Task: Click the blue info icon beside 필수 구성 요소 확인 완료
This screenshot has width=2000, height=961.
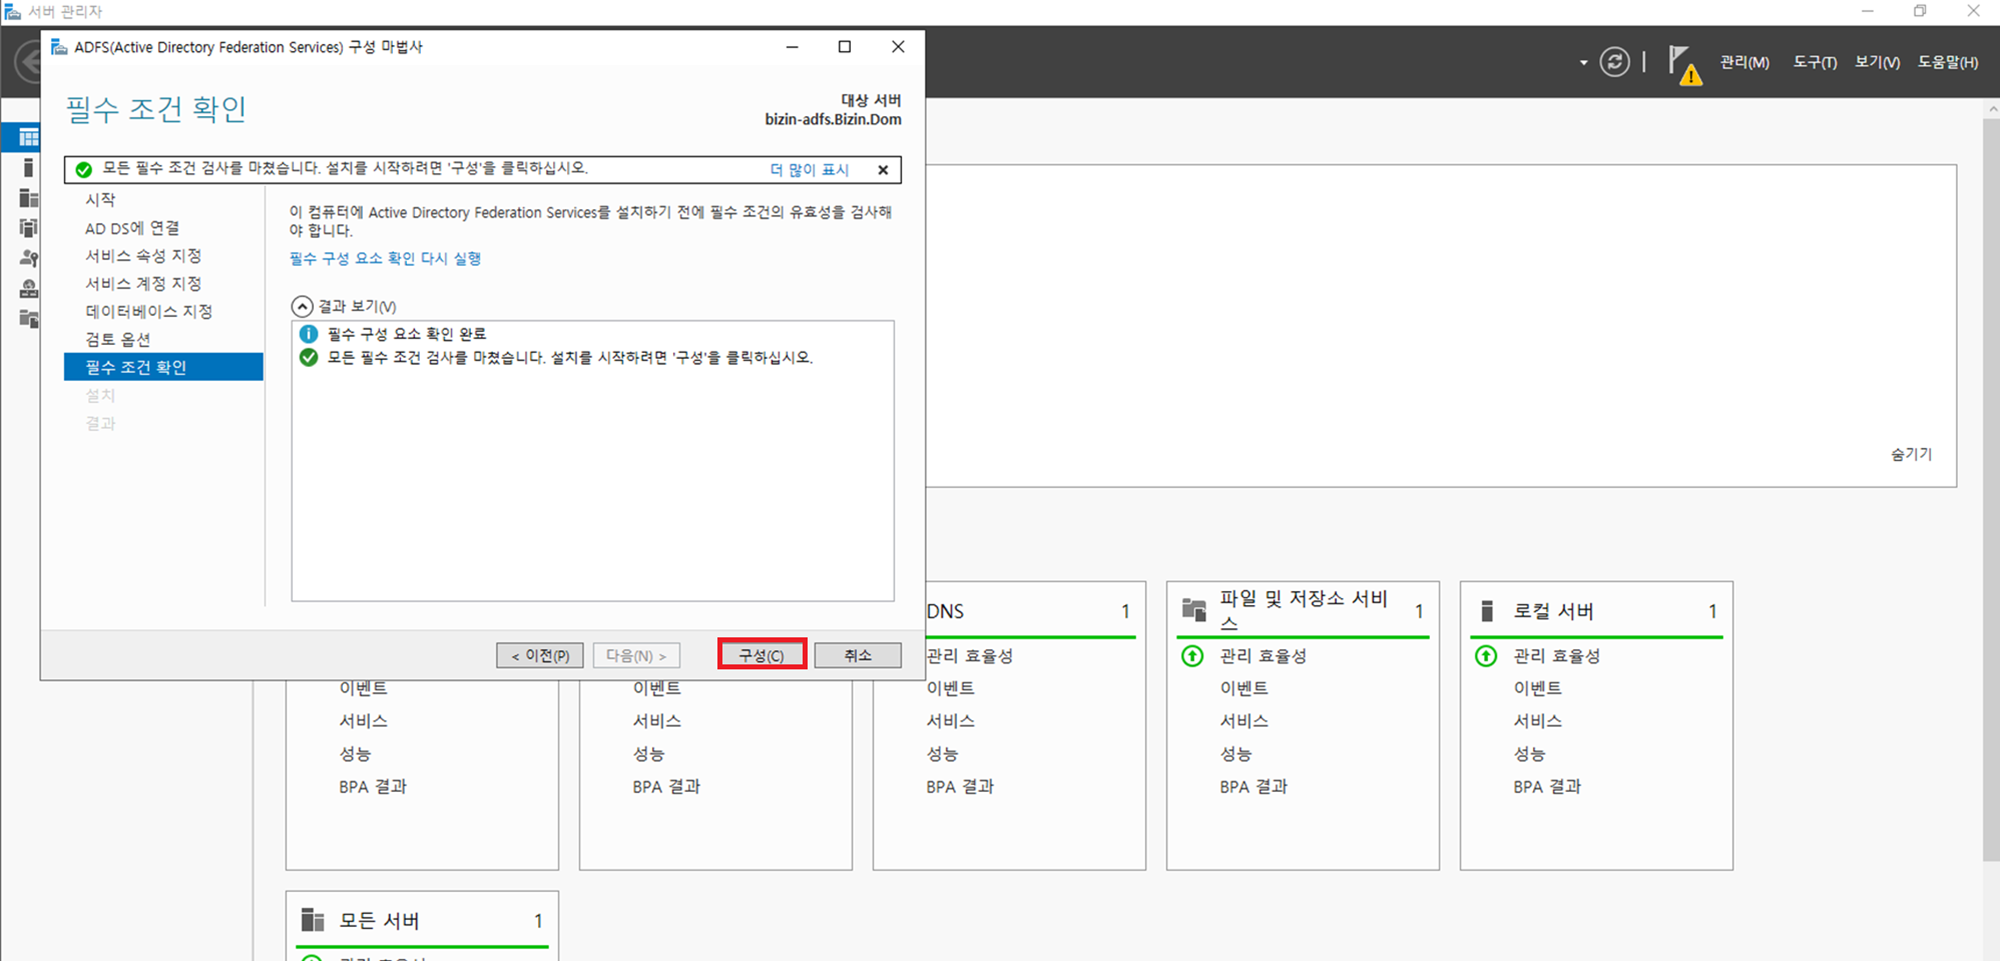Action: click(308, 334)
